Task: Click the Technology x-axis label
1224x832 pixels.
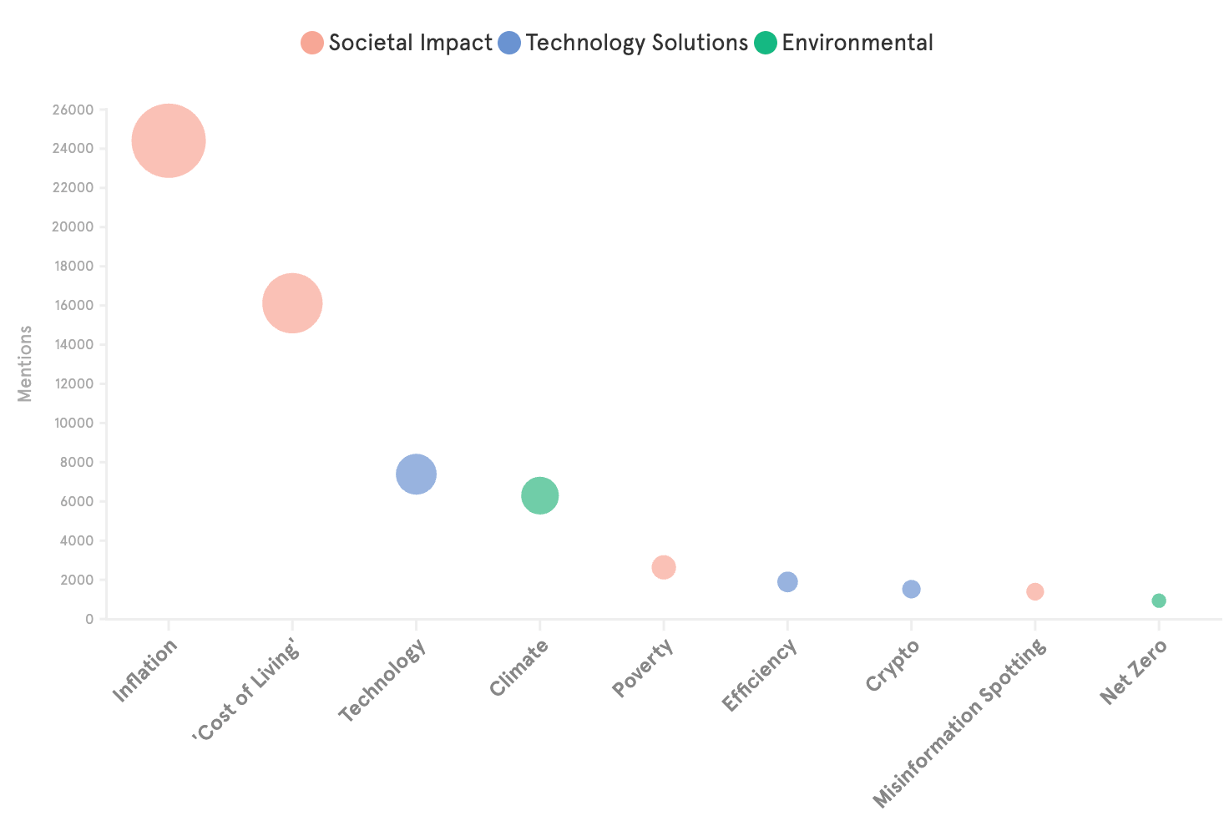Action: tap(383, 680)
